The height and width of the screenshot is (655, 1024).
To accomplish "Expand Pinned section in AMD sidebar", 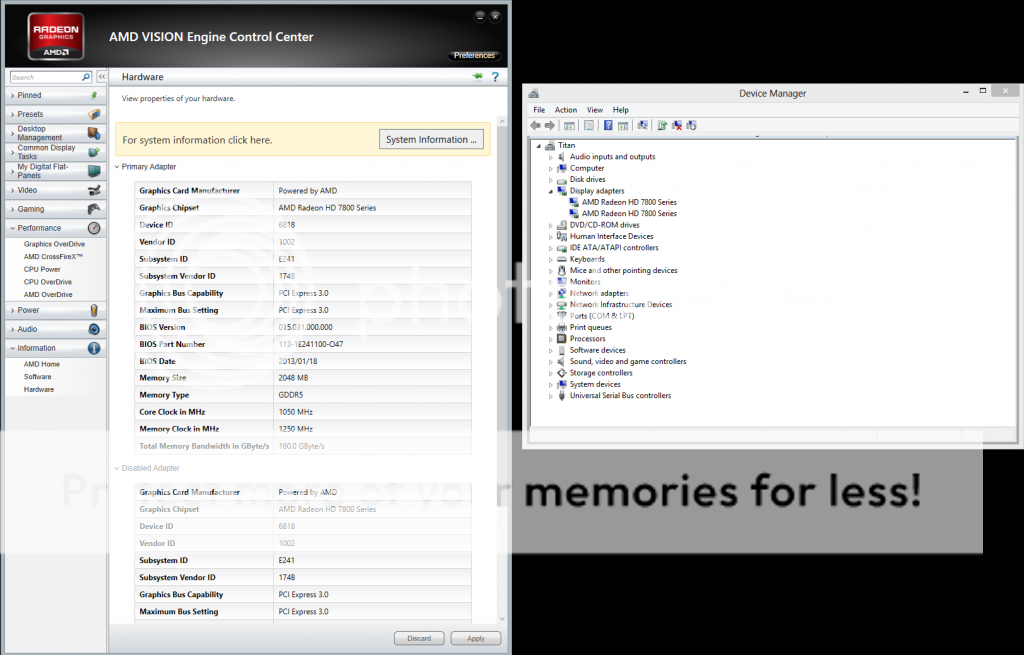I will tap(12, 95).
